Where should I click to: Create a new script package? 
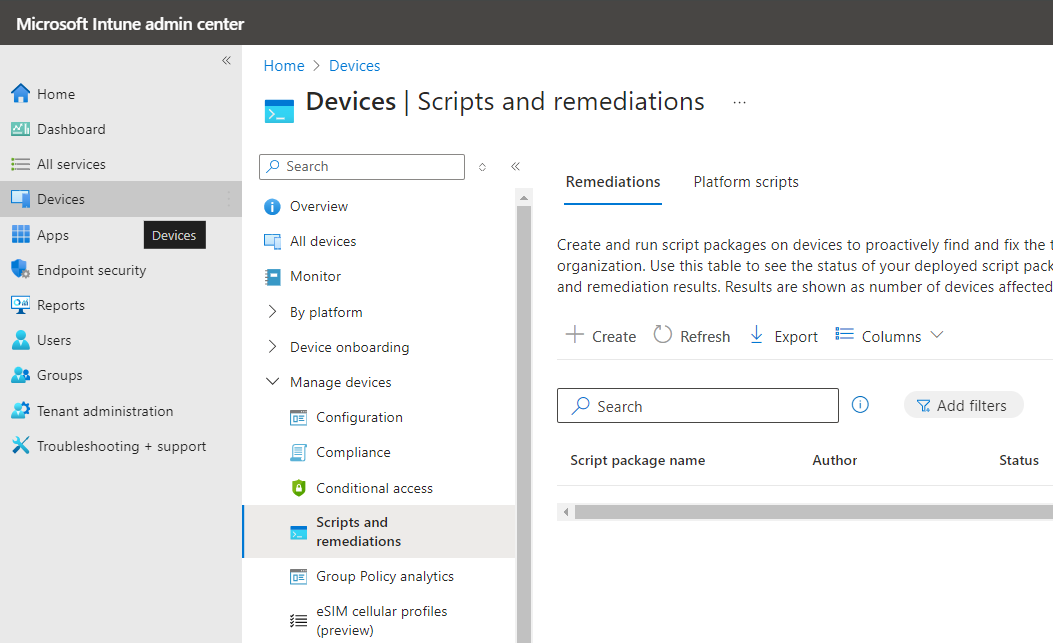[x=600, y=335]
